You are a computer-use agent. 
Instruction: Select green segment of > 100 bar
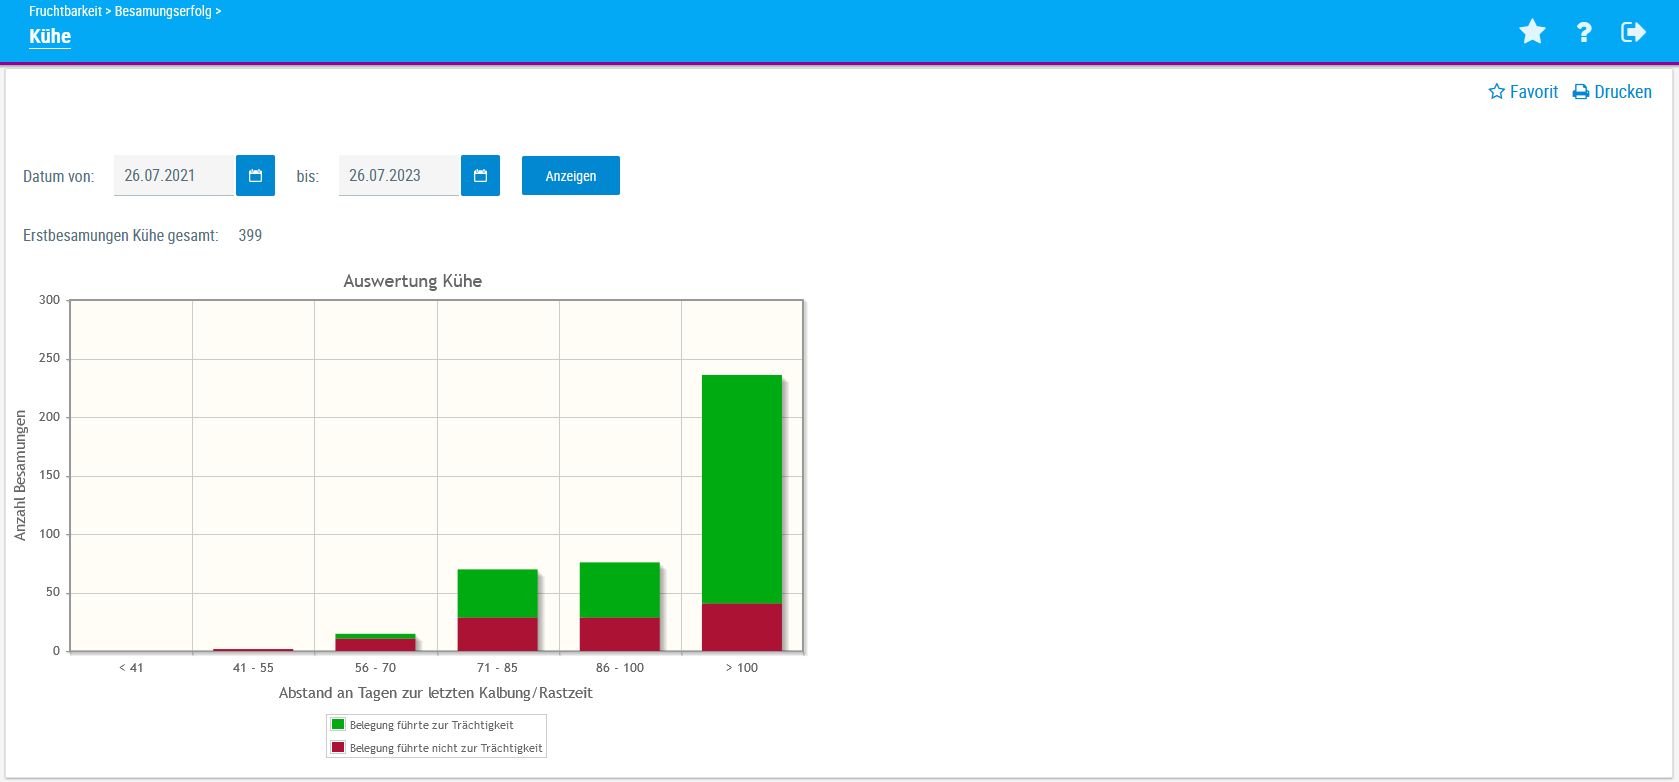point(741,488)
